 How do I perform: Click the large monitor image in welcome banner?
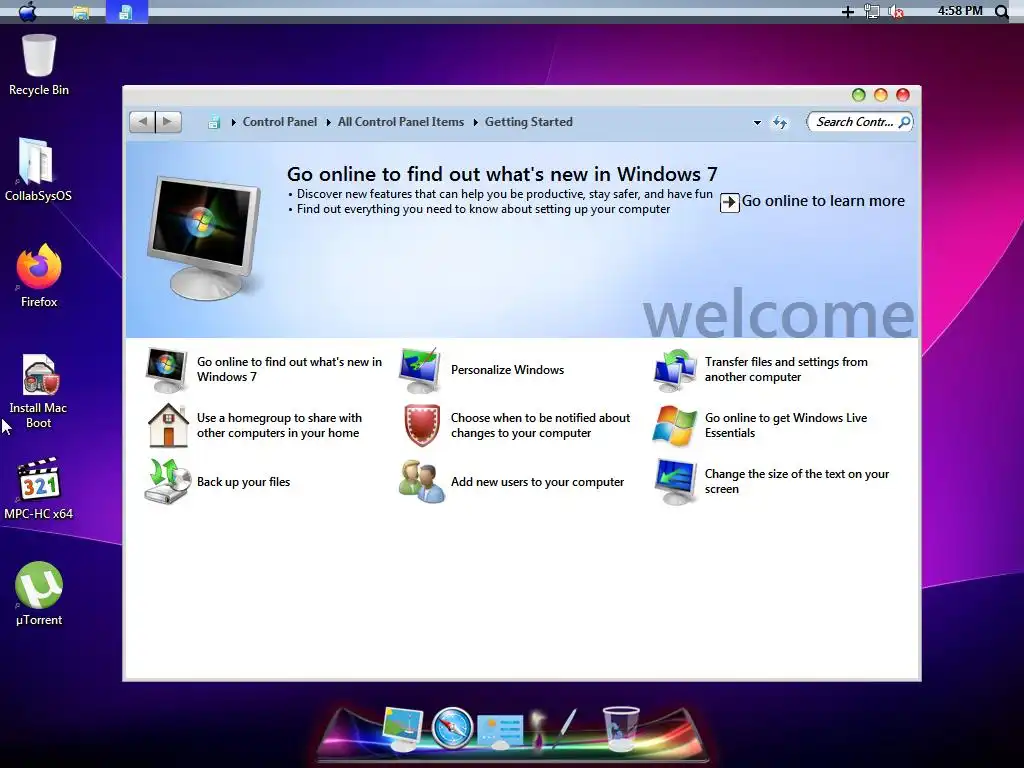204,238
